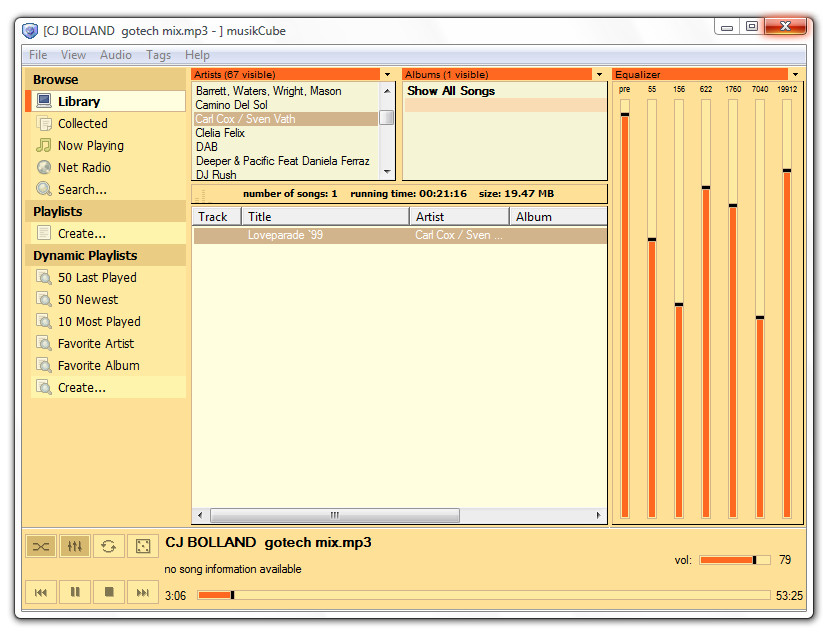831x632 pixels.
Task: Click the 50 Last Played icon
Action: tap(43, 277)
